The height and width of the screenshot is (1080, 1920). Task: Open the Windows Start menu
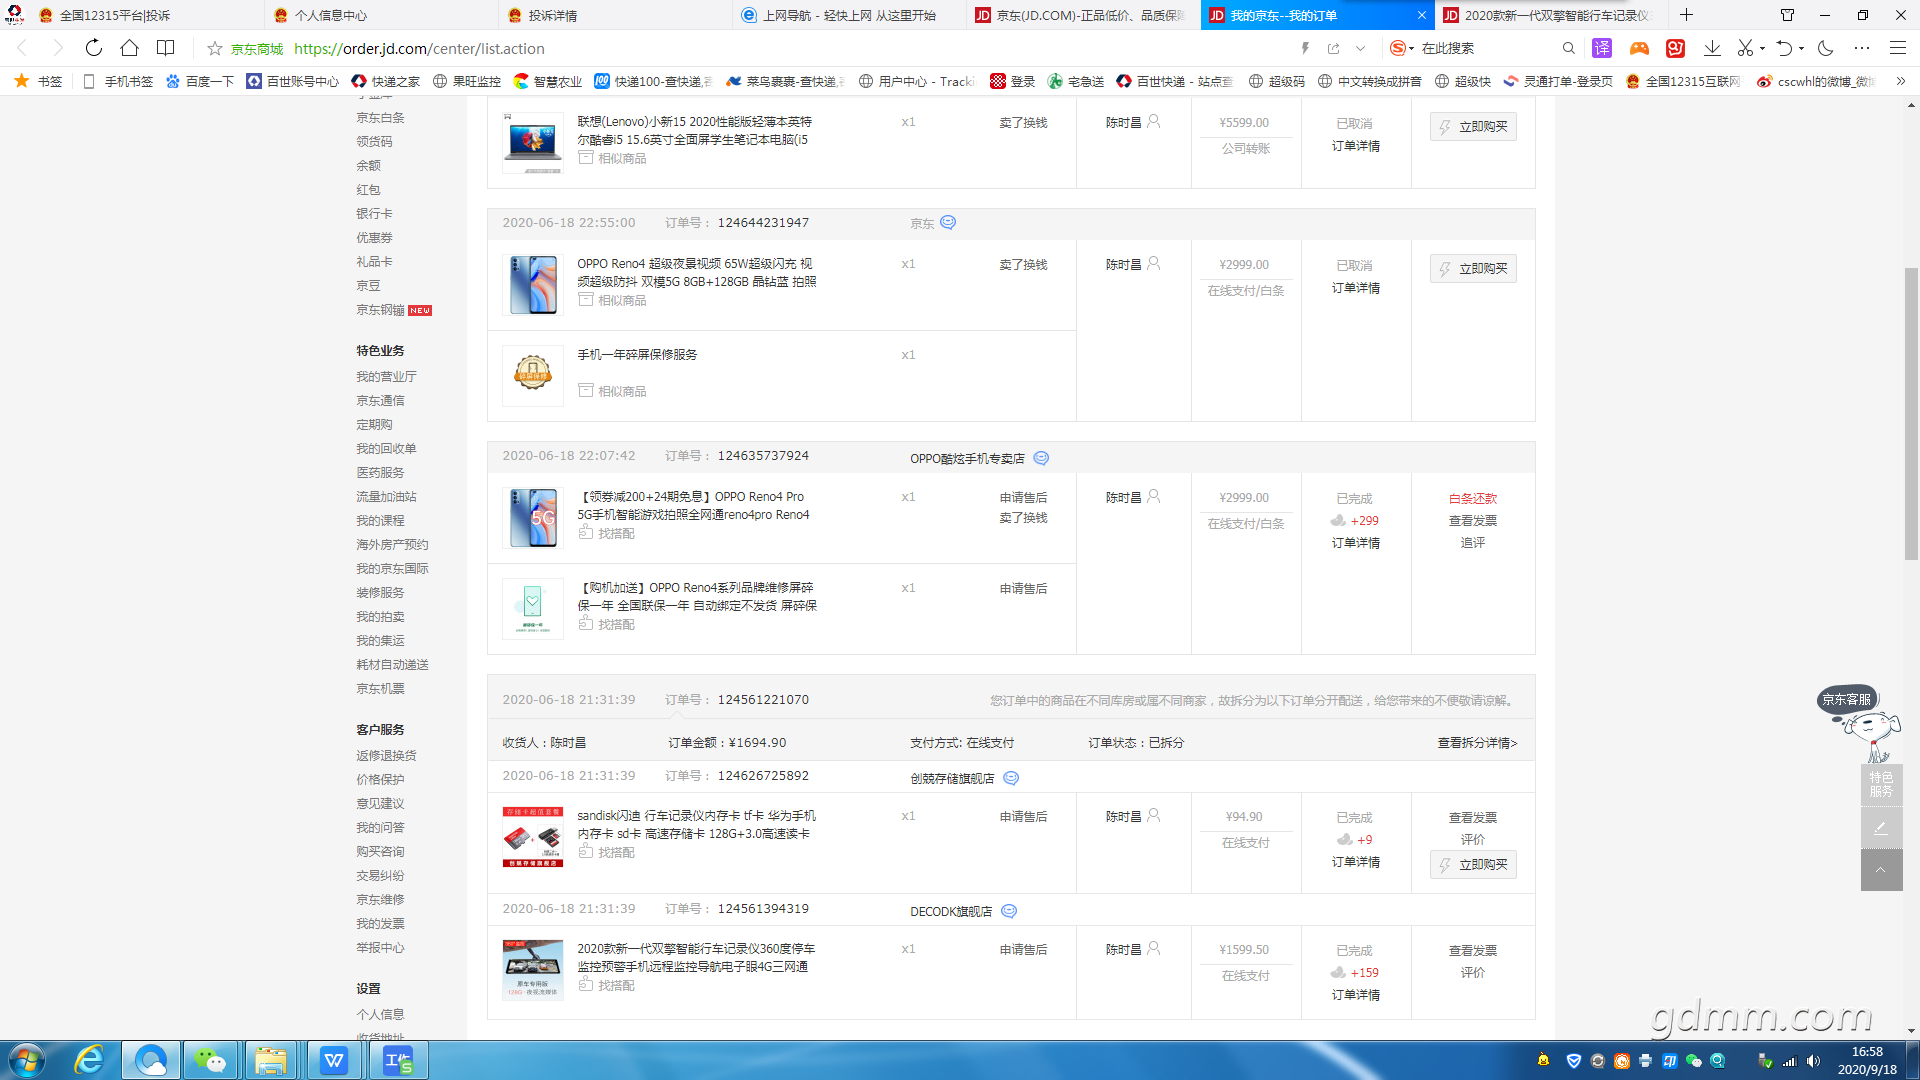(x=26, y=1060)
